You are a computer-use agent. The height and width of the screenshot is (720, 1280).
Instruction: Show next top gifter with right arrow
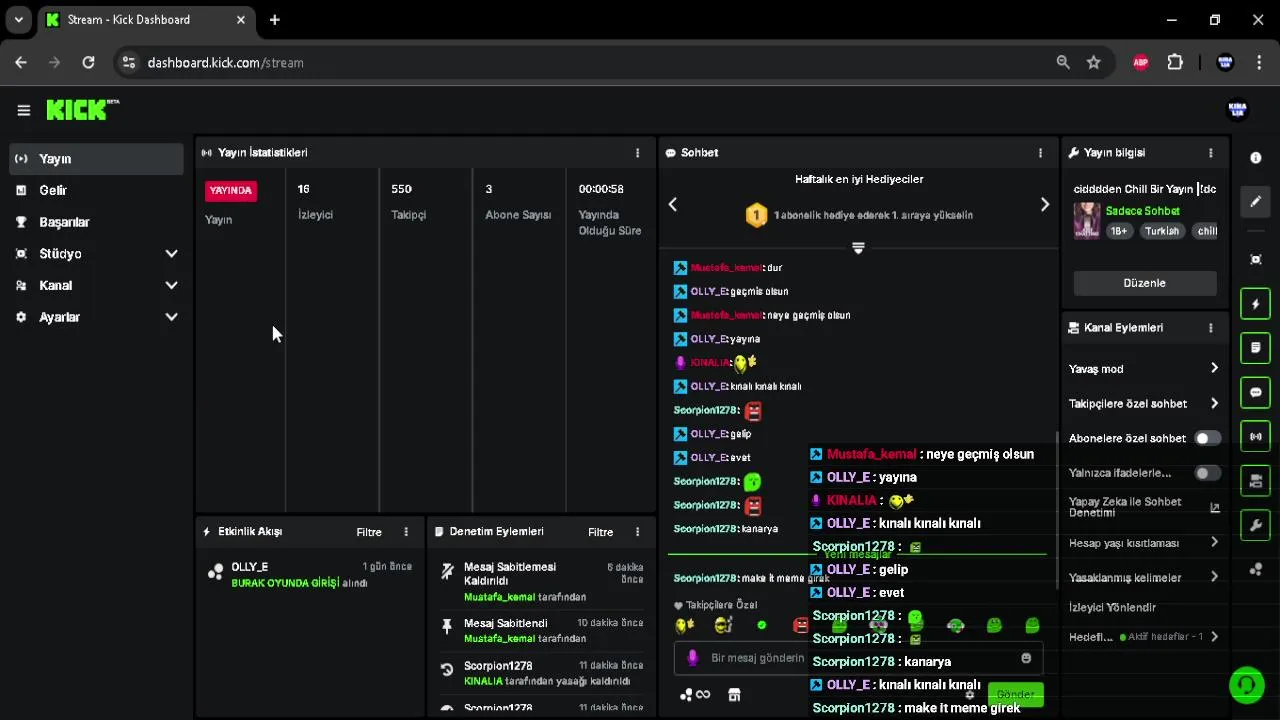coord(1045,204)
